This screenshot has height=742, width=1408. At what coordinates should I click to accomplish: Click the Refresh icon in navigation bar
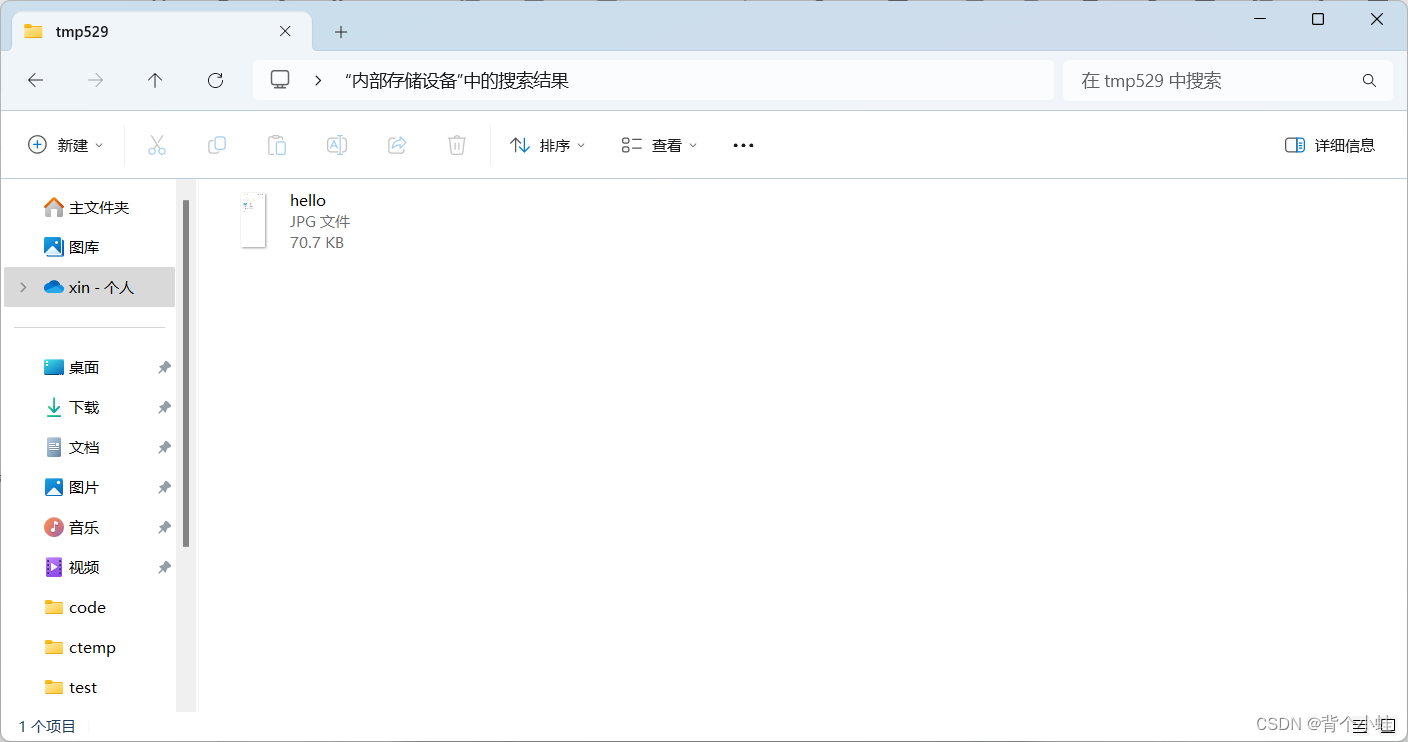click(215, 80)
